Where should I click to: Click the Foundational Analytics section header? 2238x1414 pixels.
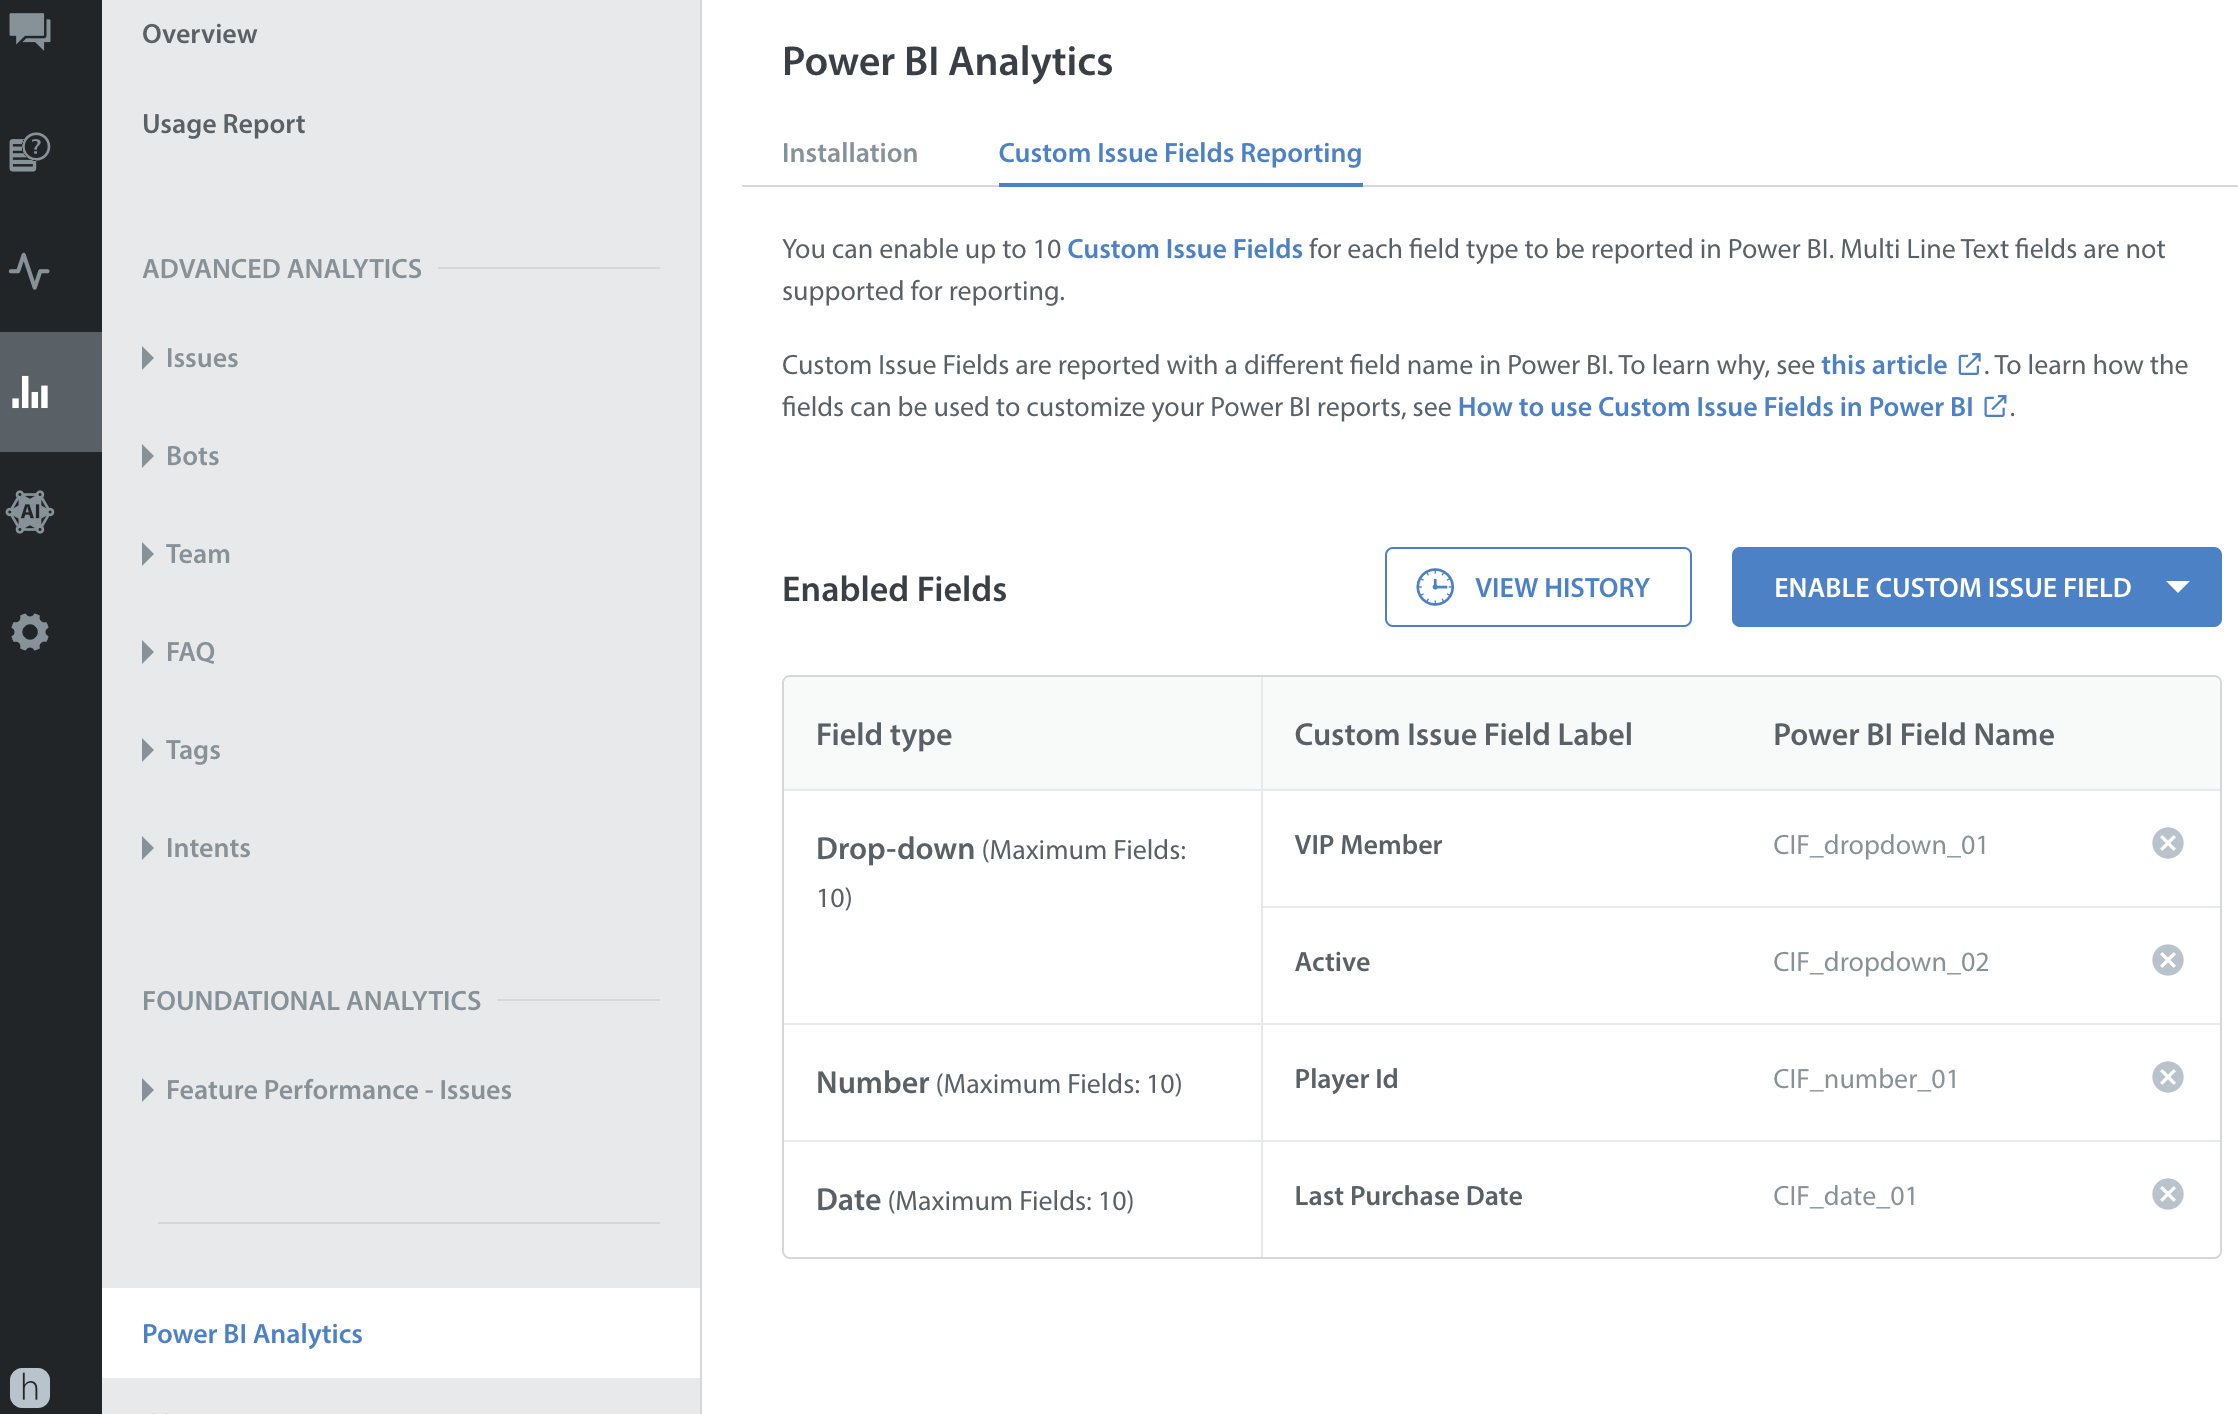pyautogui.click(x=311, y=1000)
